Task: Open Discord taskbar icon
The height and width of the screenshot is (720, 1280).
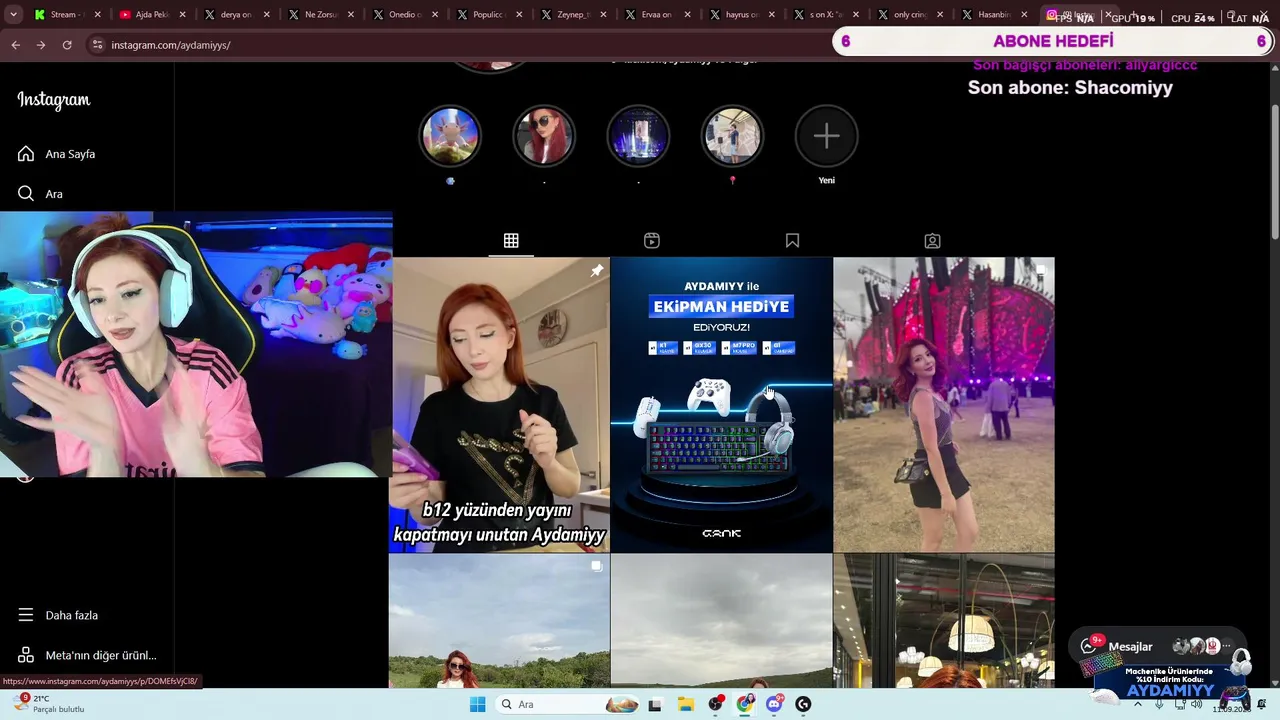Action: tap(774, 704)
